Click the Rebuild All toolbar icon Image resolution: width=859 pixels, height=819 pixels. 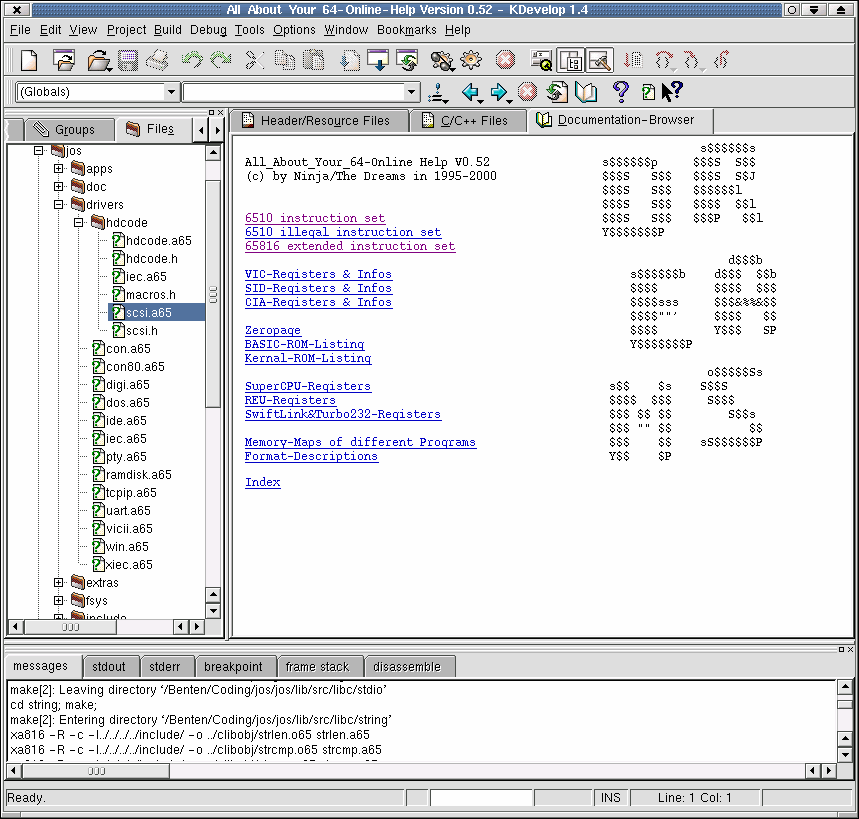[407, 60]
